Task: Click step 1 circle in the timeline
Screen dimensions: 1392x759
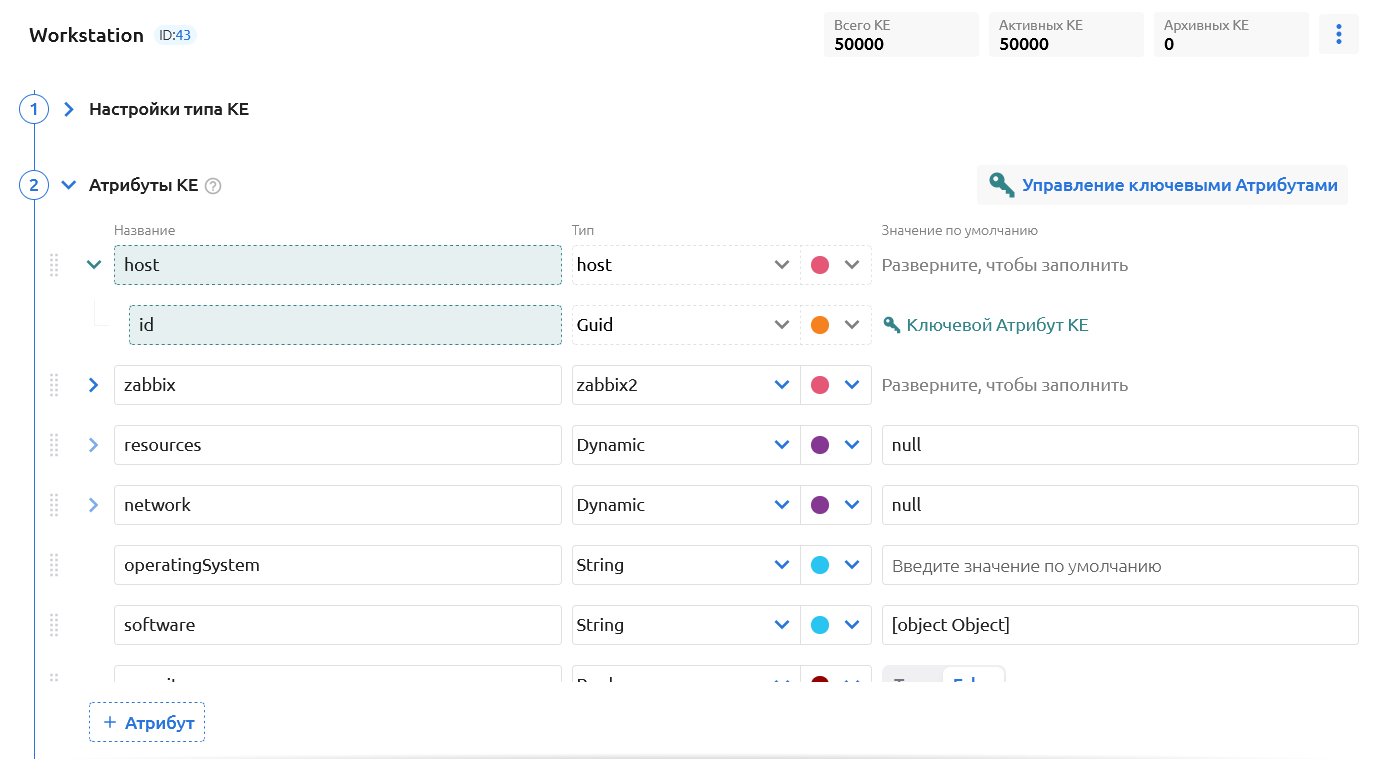Action: [x=34, y=109]
